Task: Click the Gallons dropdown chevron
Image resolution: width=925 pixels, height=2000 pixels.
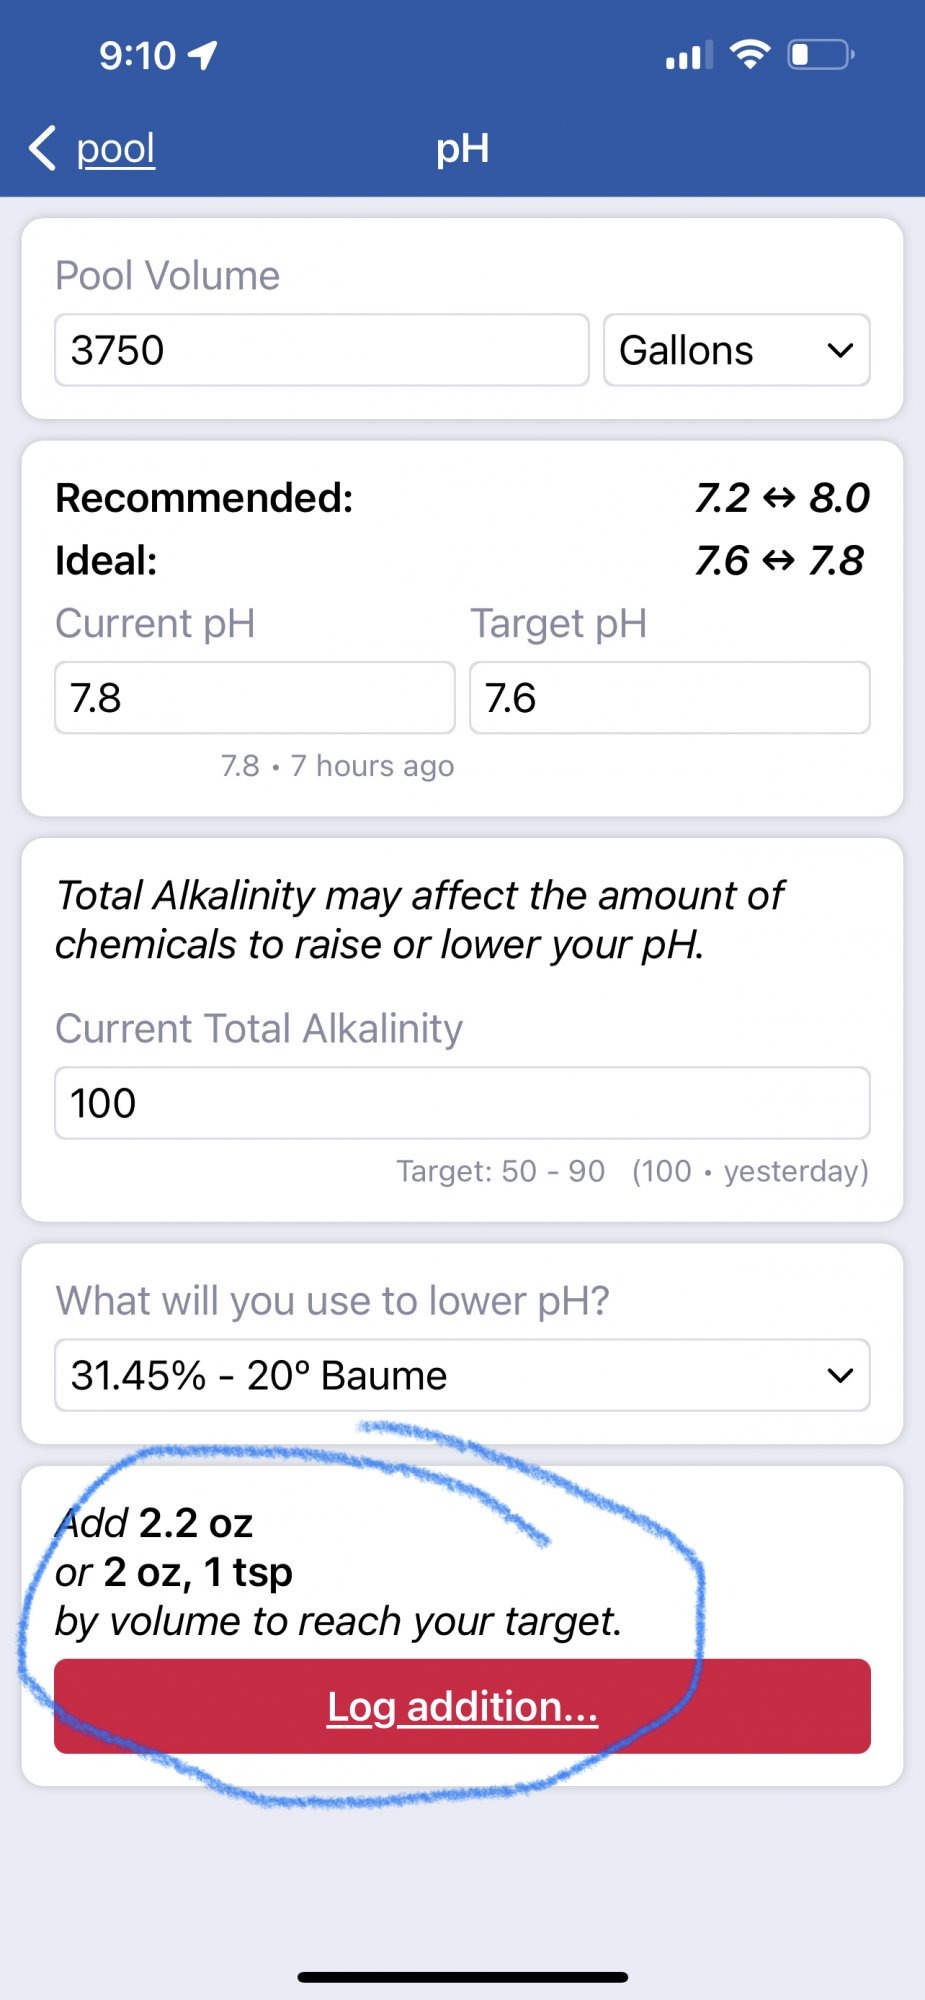Action: pos(840,350)
